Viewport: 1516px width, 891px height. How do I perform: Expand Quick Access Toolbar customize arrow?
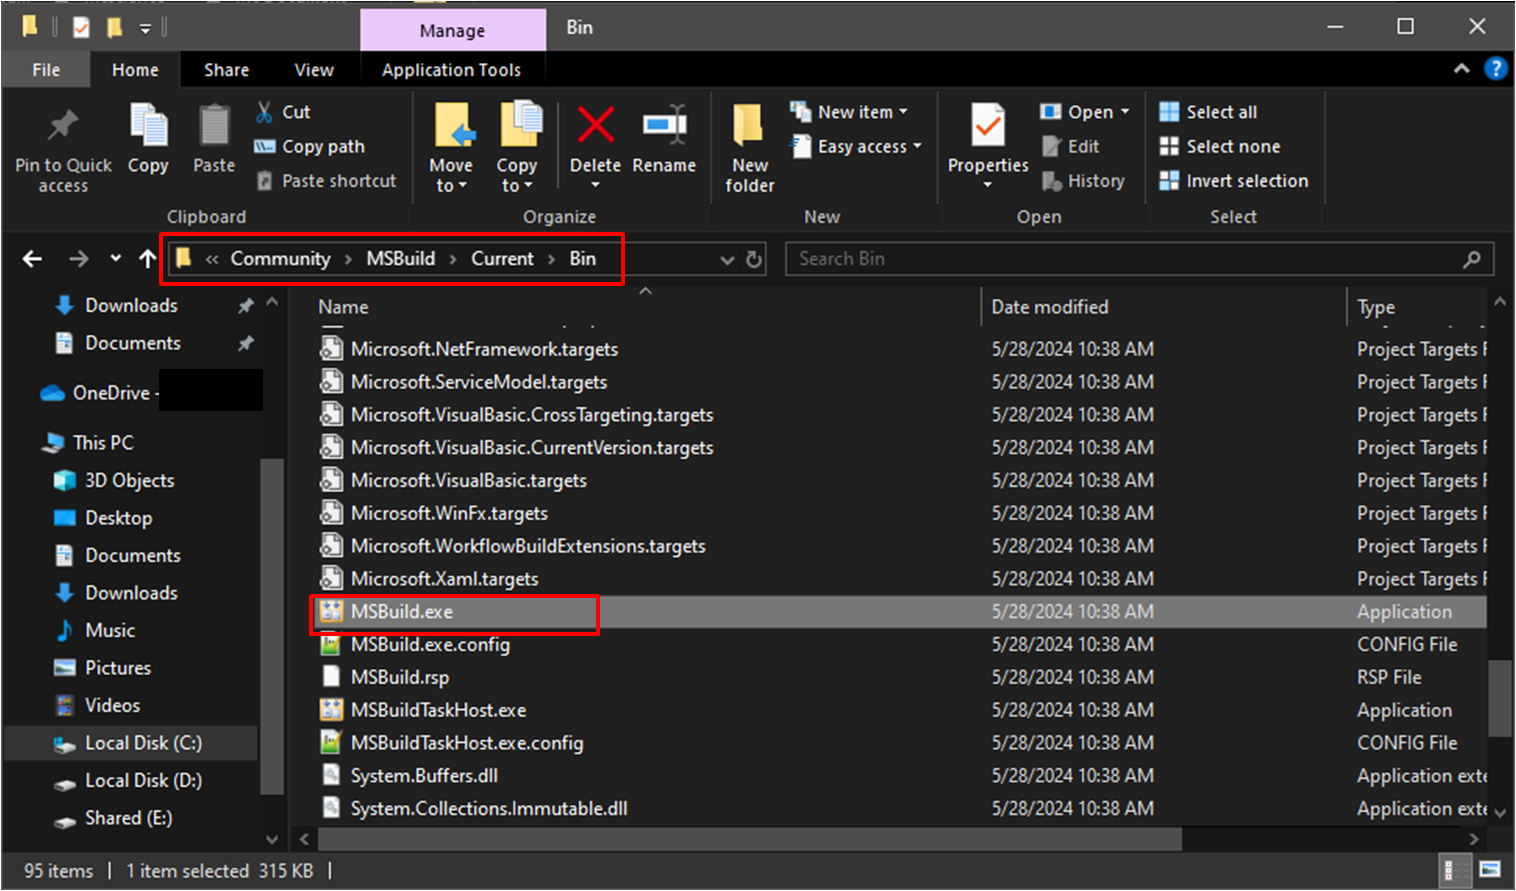click(x=145, y=29)
